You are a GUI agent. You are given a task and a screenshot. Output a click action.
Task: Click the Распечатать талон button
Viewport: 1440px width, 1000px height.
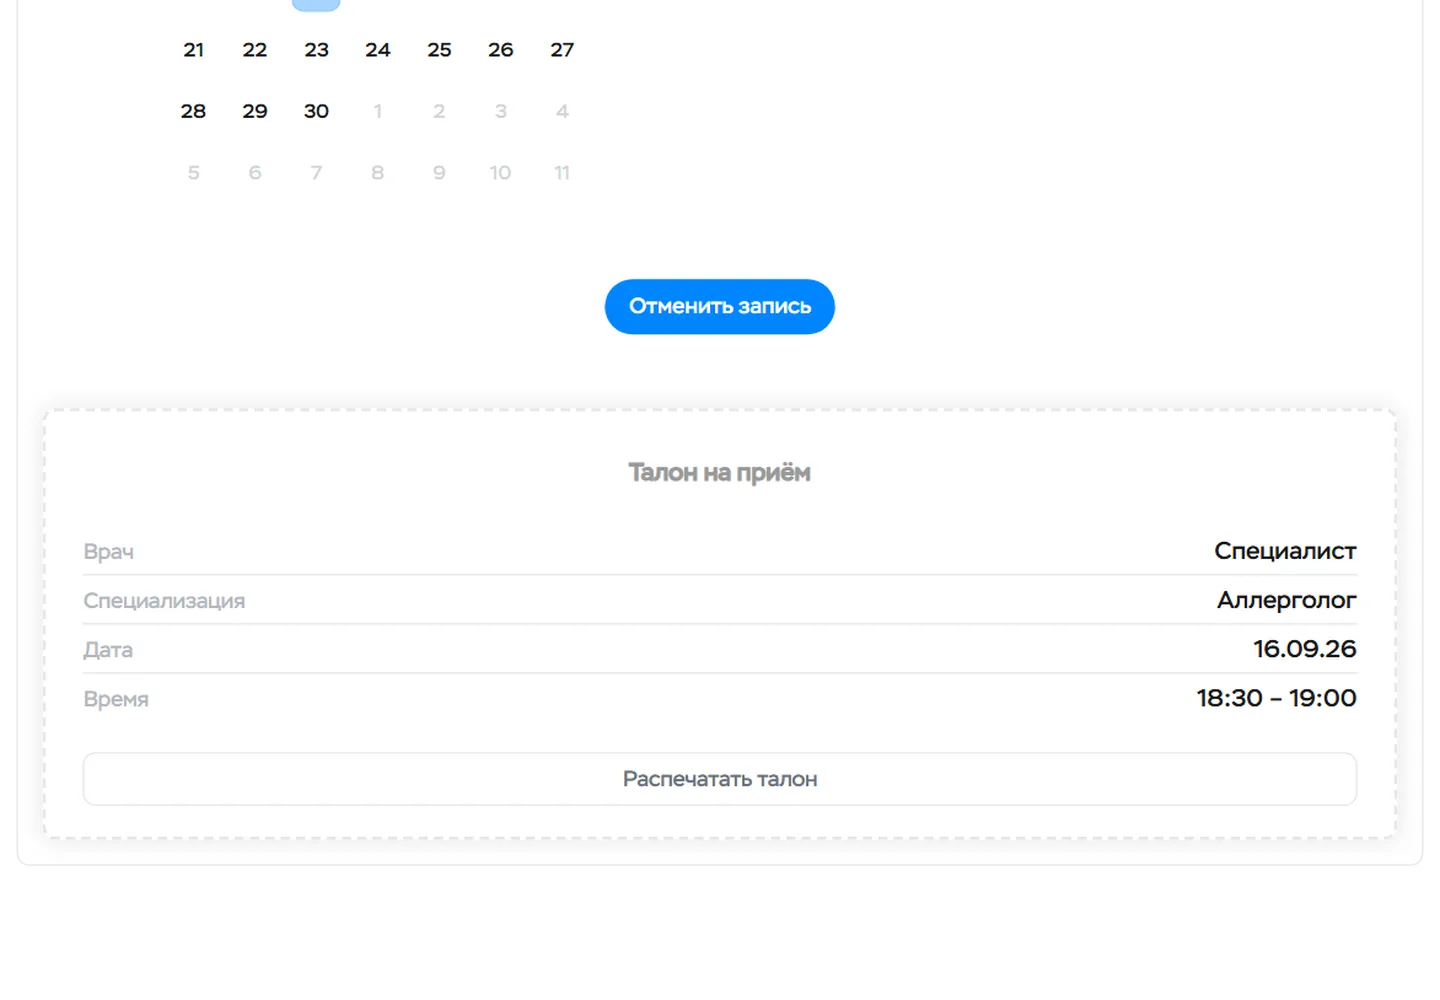719,779
